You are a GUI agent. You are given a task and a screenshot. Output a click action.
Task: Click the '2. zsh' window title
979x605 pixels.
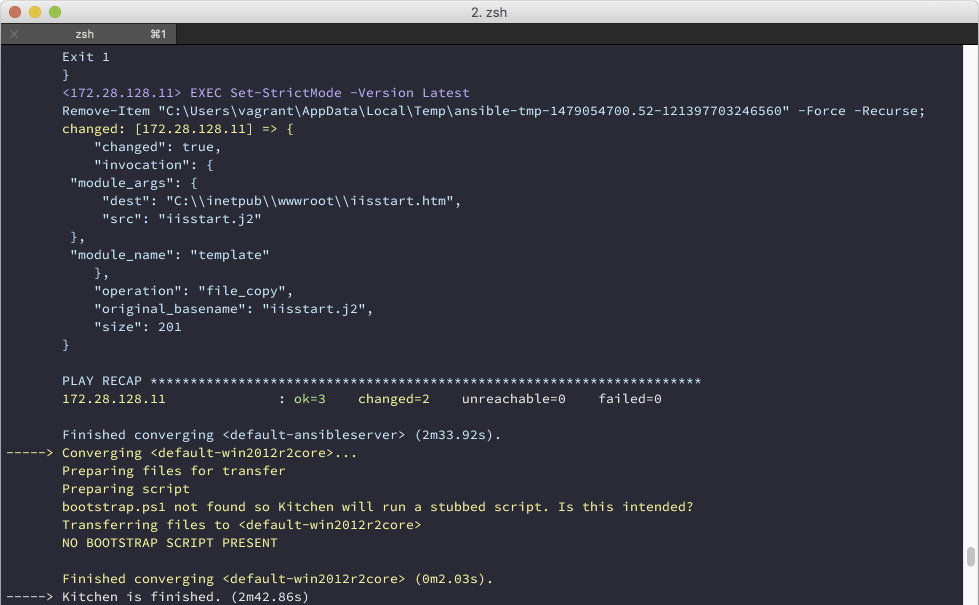[489, 11]
